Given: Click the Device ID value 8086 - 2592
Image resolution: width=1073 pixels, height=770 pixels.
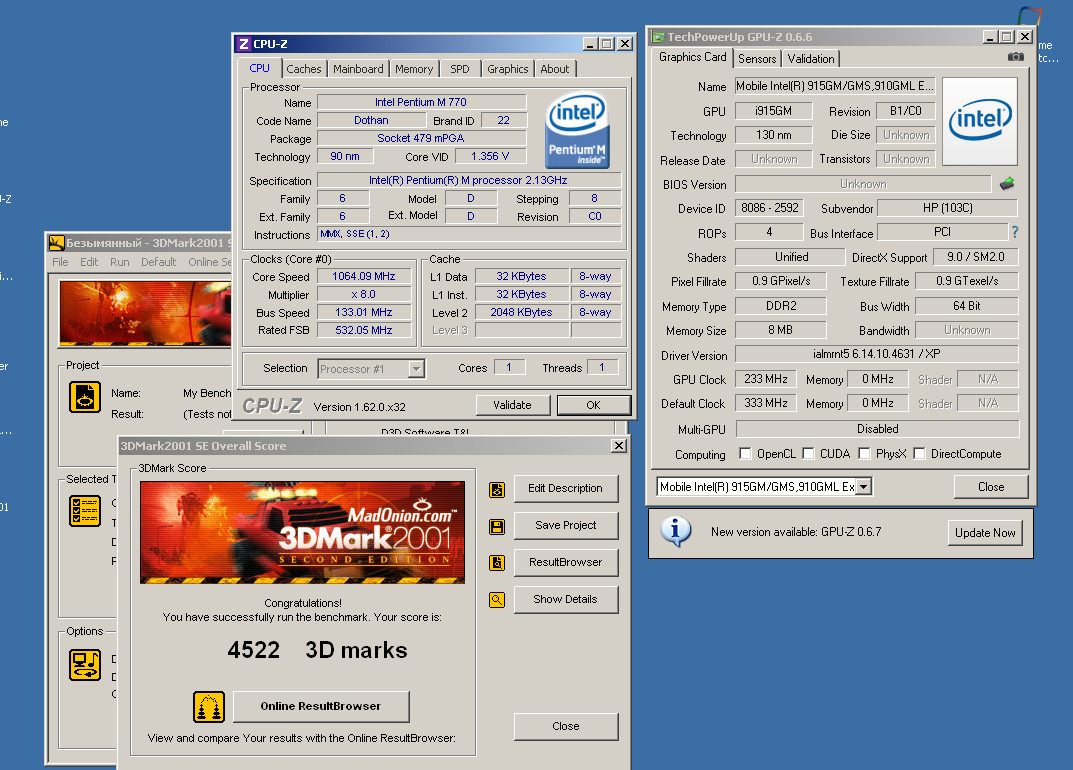Looking at the screenshot, I should (769, 208).
